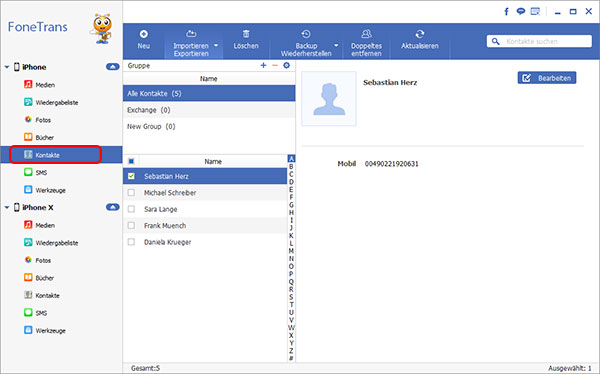Viewport: 600px width, 374px height.
Task: Jump to letter S in alphabet index
Action: click(x=291, y=297)
